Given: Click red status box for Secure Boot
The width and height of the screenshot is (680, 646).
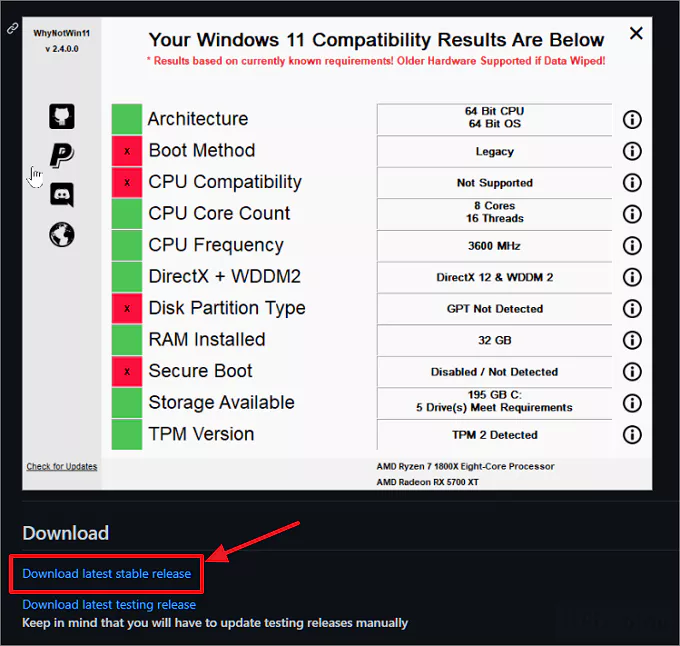Looking at the screenshot, I should click(x=127, y=372).
